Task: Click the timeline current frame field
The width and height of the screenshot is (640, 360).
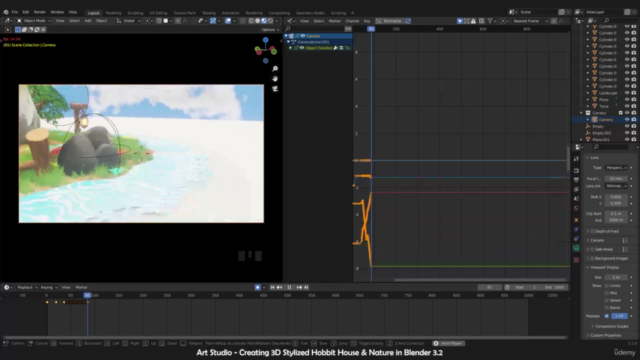Action: [x=489, y=287]
